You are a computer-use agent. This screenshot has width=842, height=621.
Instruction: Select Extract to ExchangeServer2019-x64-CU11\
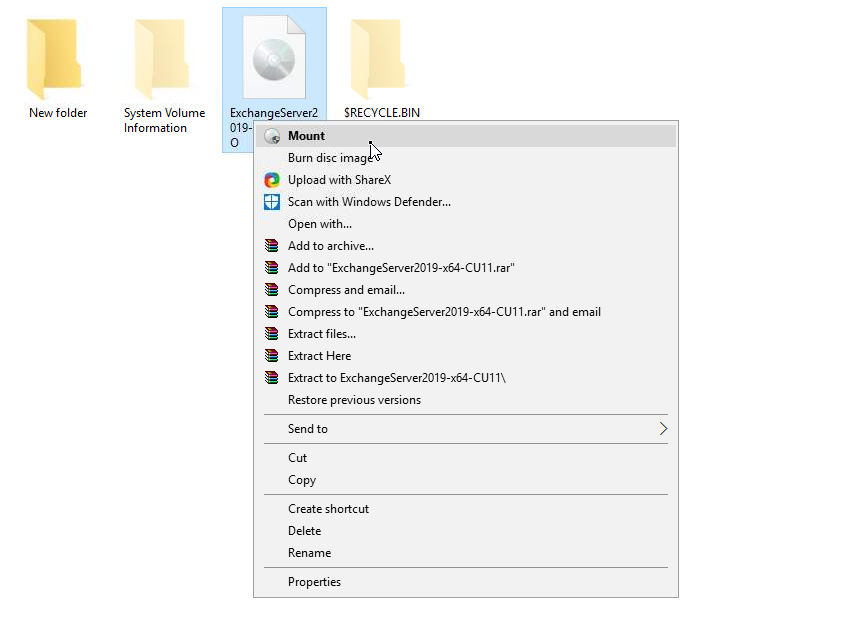466,378
